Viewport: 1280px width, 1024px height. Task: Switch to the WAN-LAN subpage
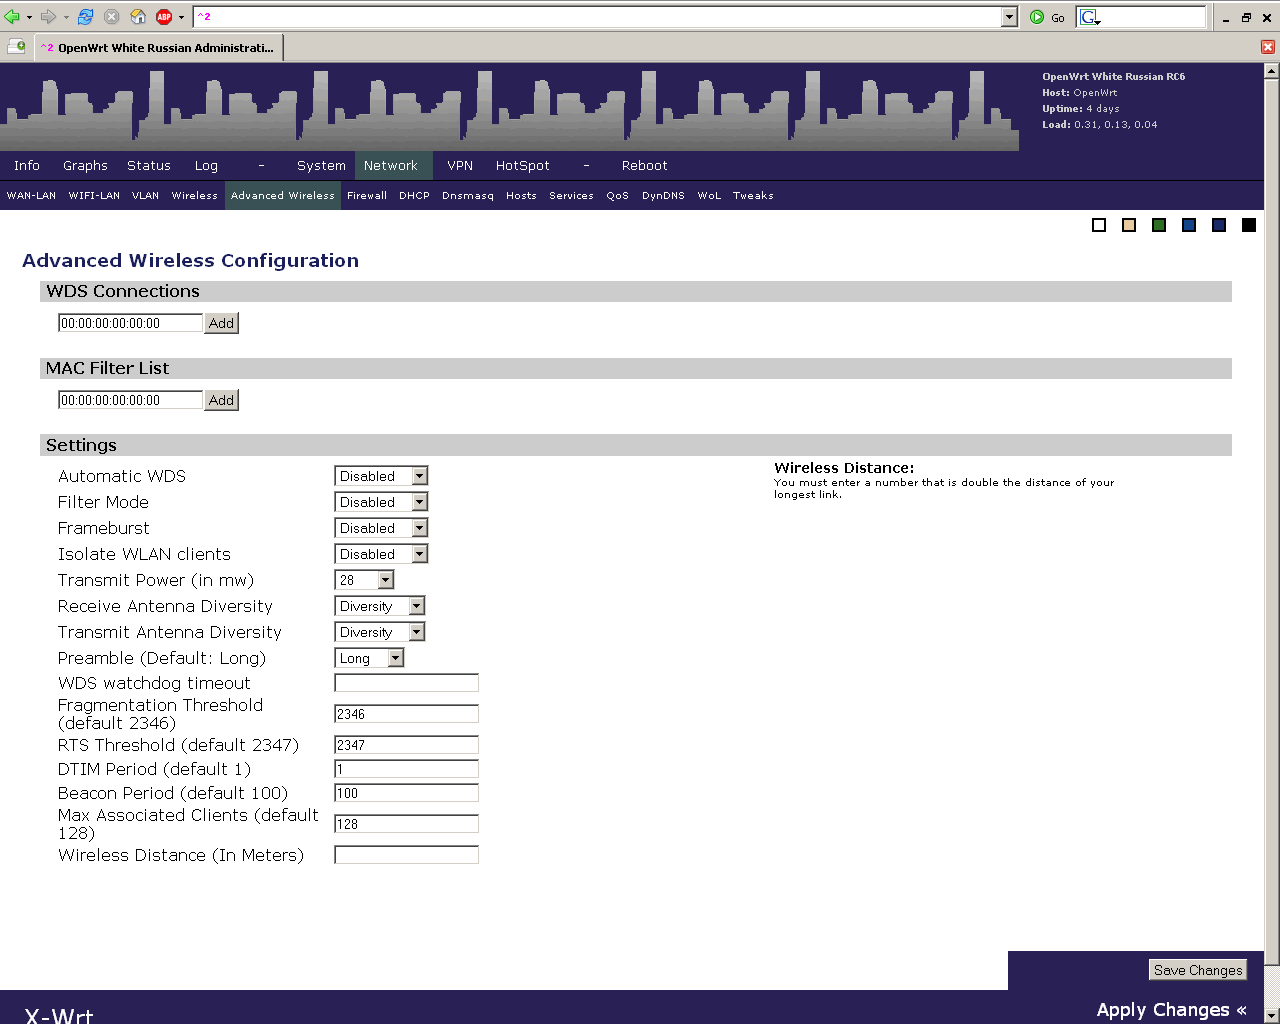pos(32,196)
